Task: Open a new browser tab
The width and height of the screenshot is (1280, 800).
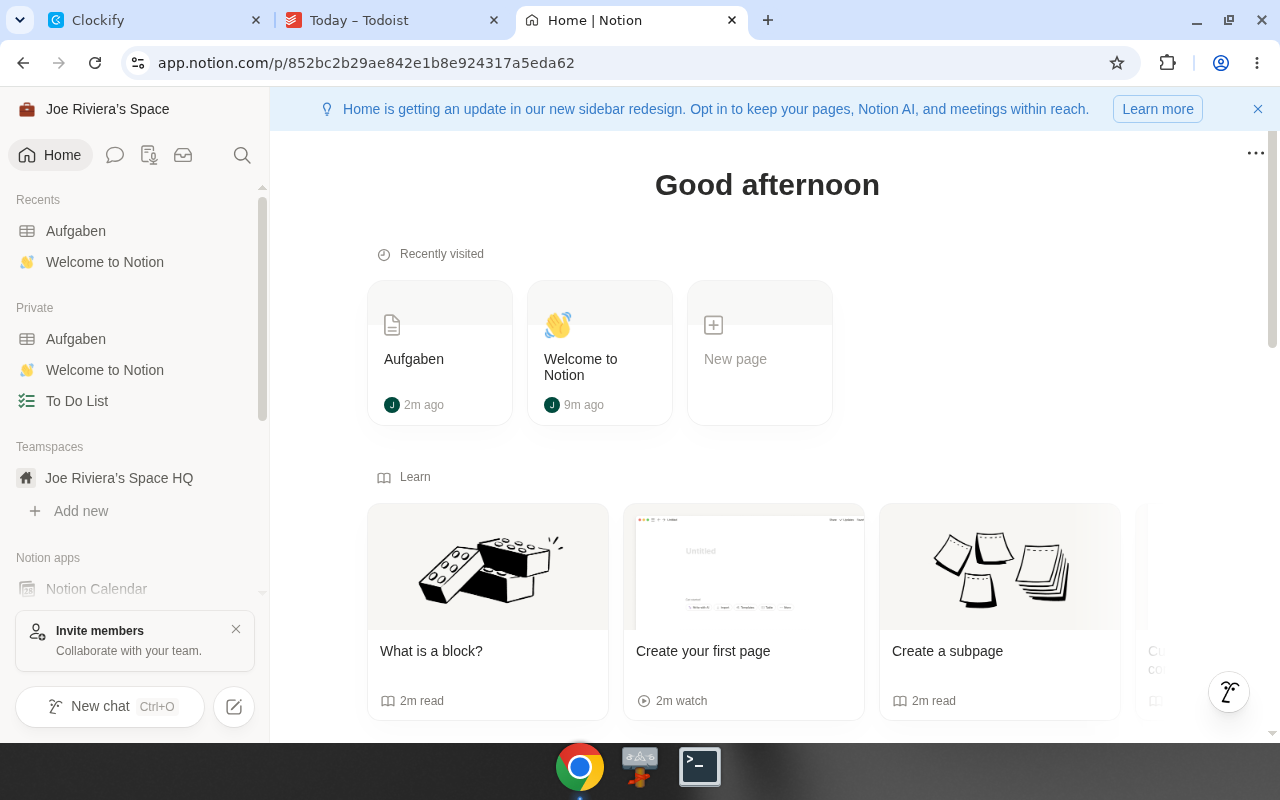Action: coord(768,20)
